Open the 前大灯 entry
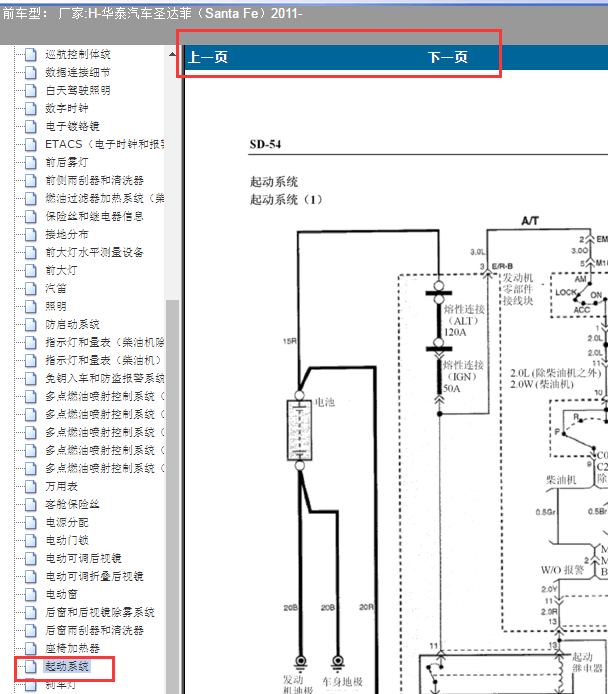Viewport: 608px width, 694px height. (x=61, y=270)
